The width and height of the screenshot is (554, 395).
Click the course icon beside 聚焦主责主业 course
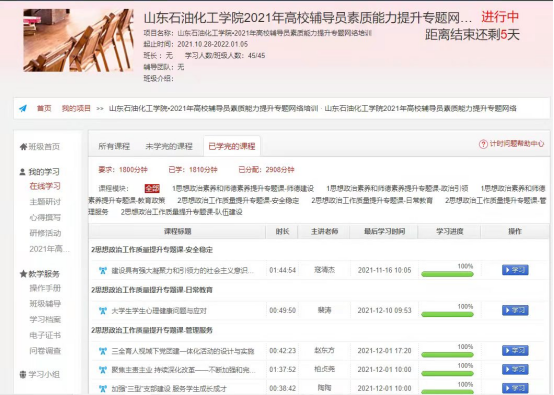click(x=103, y=370)
